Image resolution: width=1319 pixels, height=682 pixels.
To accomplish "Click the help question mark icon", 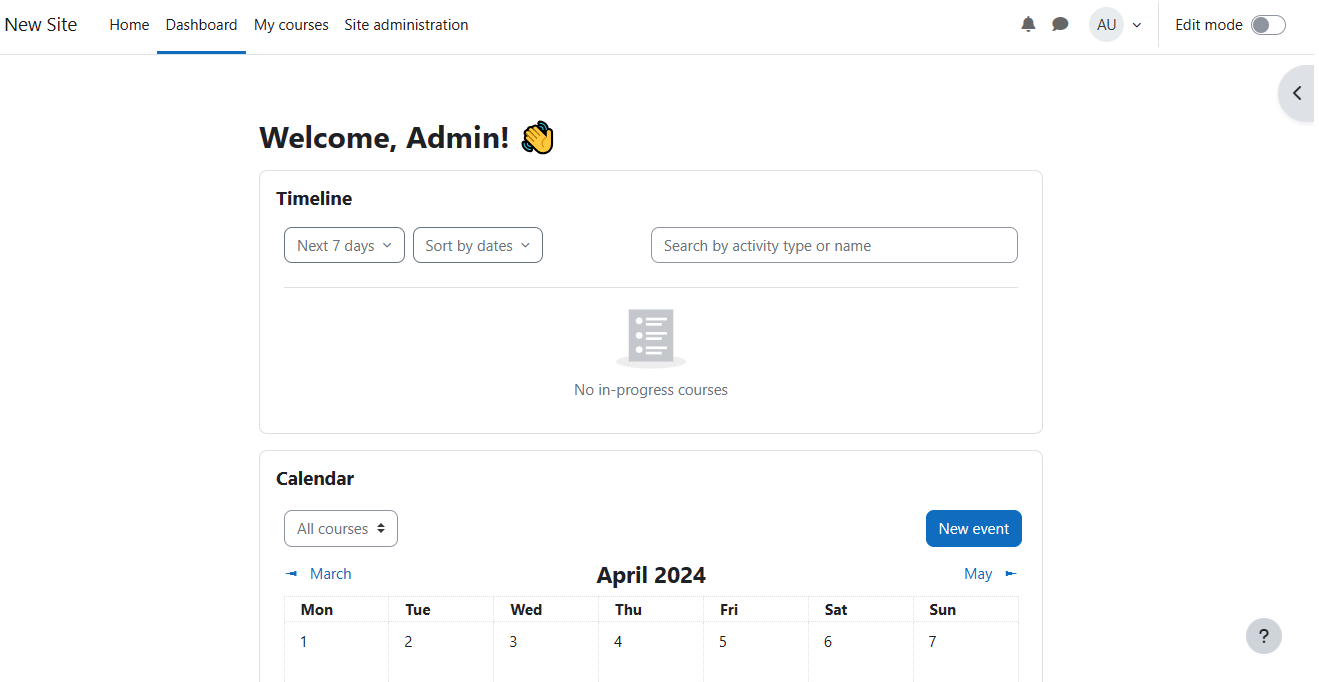I will (x=1263, y=636).
